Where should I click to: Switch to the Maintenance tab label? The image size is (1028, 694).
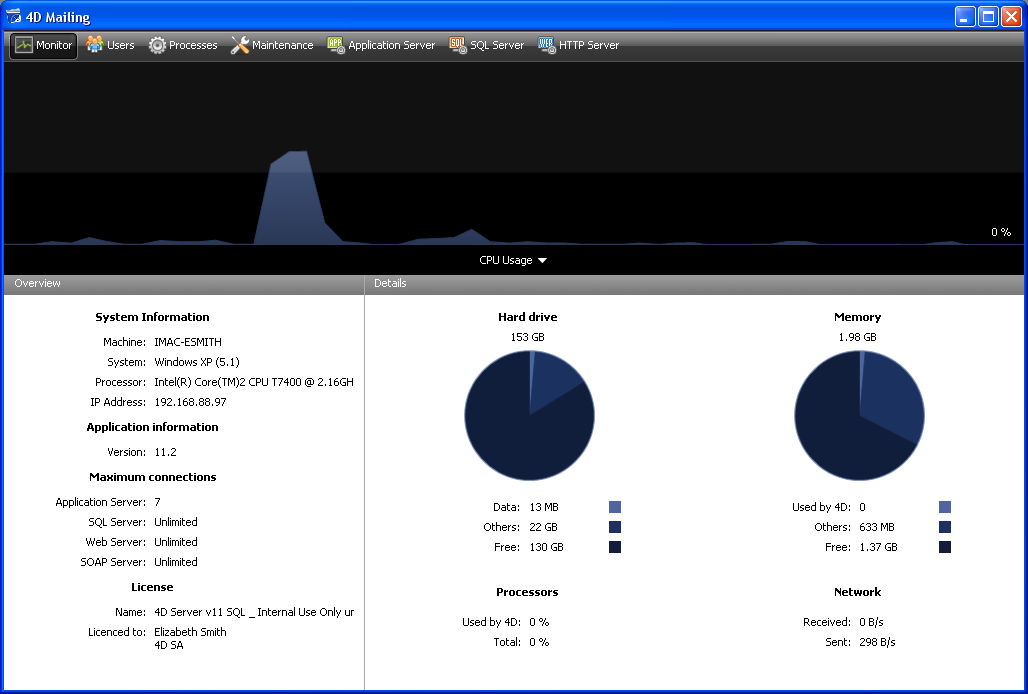coord(282,45)
